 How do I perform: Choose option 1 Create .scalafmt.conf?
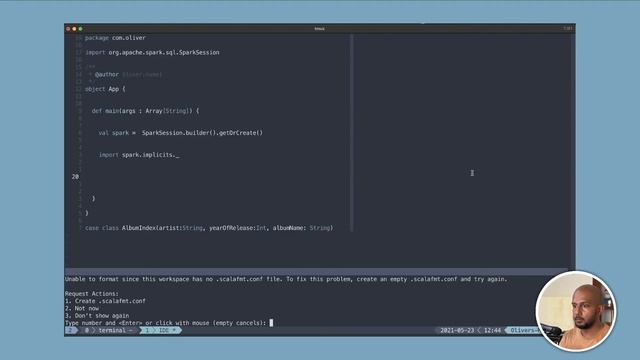click(x=105, y=301)
